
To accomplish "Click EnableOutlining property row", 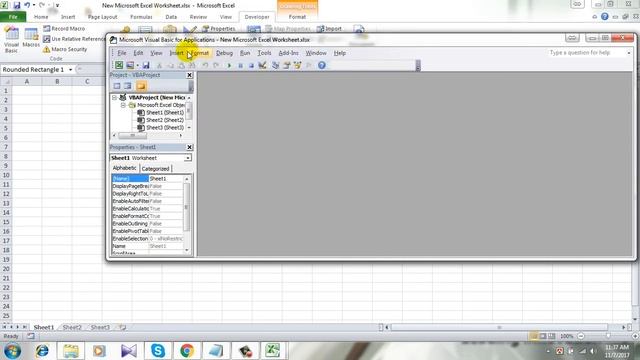I will [147, 224].
